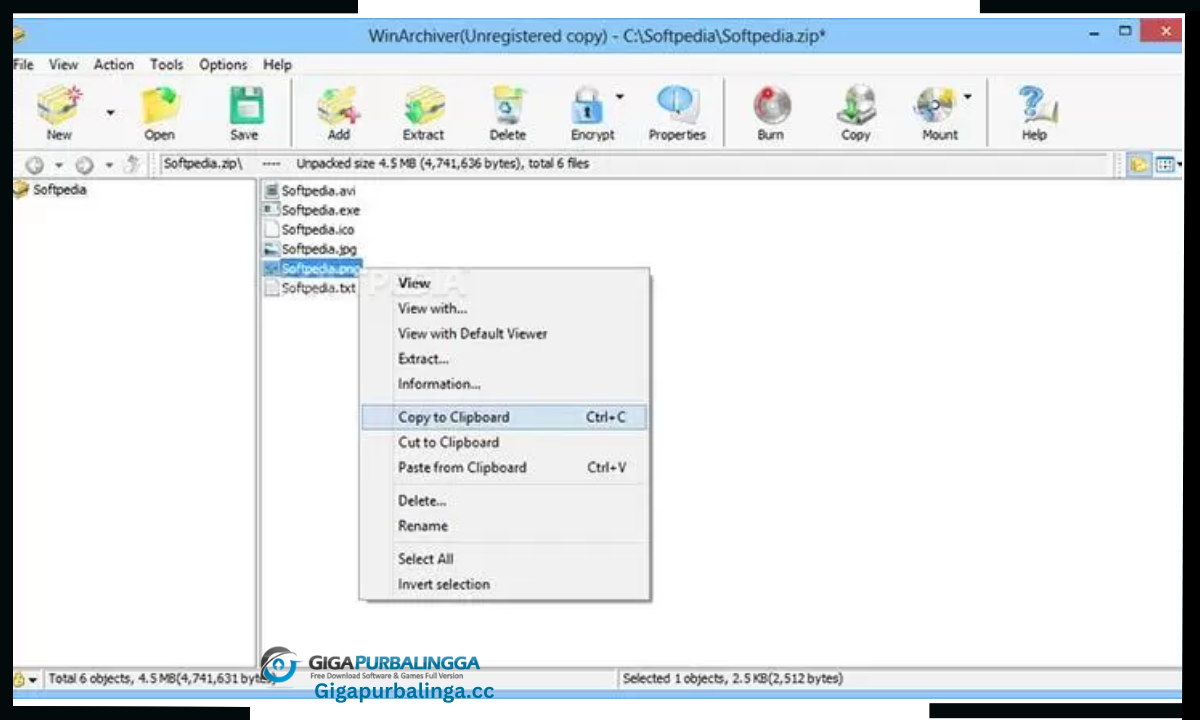Open the Tools menu
The image size is (1200, 720).
tap(166, 64)
